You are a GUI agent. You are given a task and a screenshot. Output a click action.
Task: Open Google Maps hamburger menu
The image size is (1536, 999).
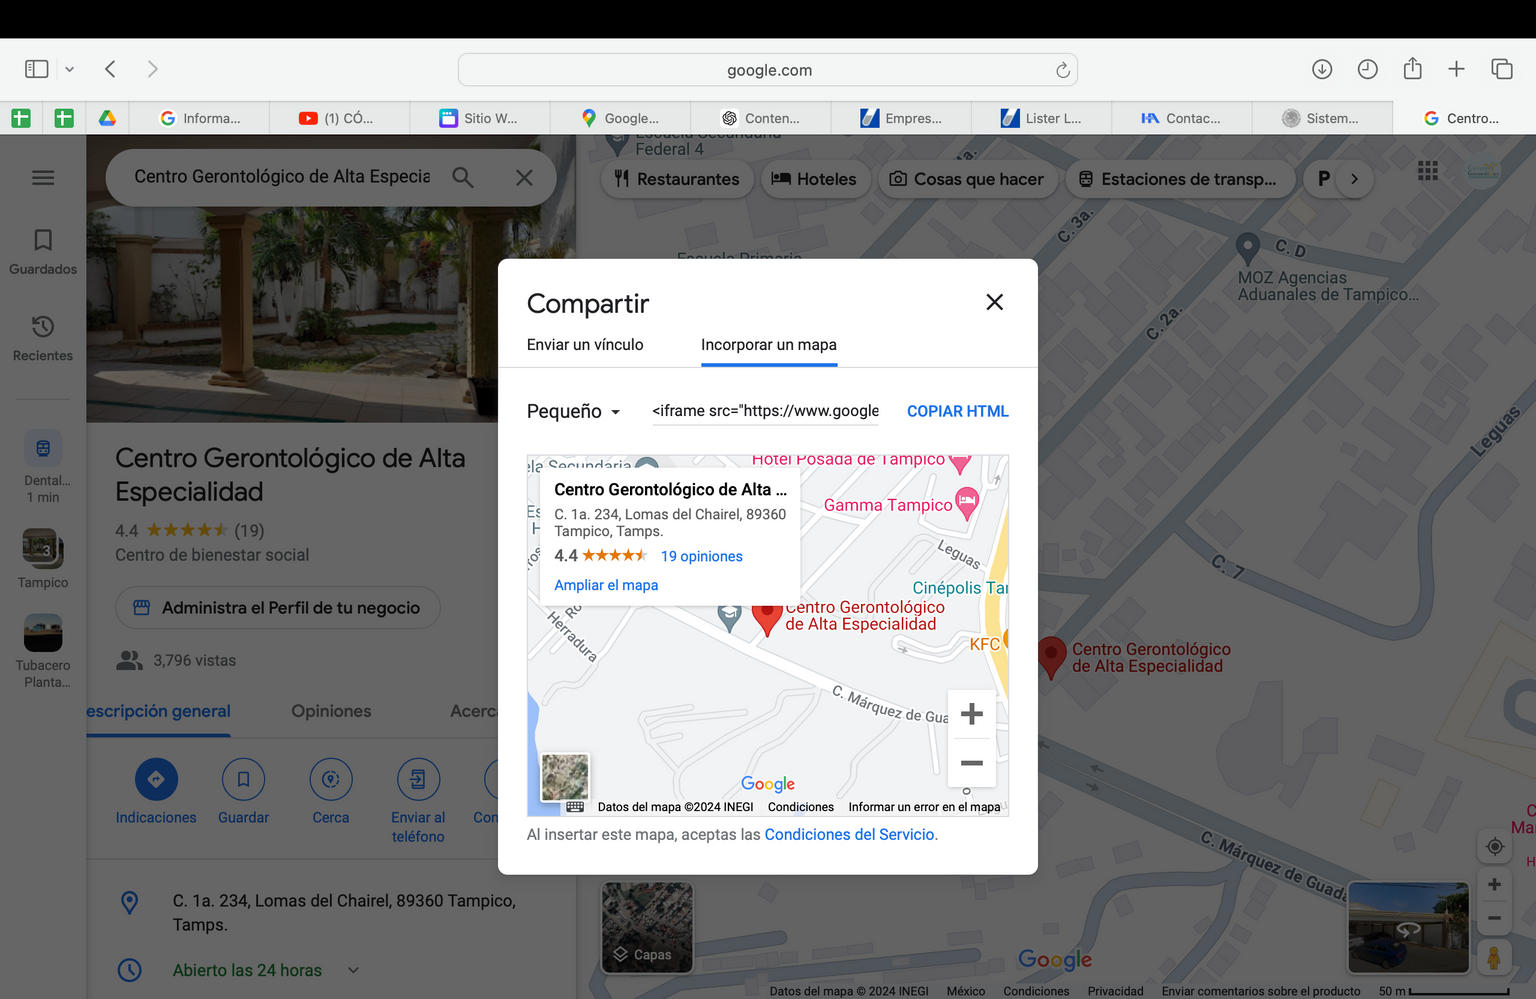(x=43, y=178)
